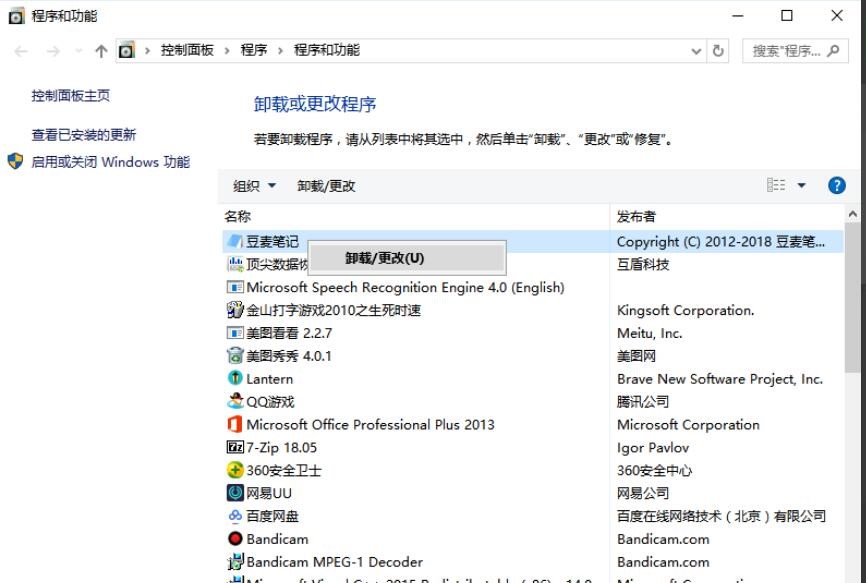This screenshot has height=583, width=866.
Task: Open the 组织 dropdown menu
Action: click(x=254, y=186)
